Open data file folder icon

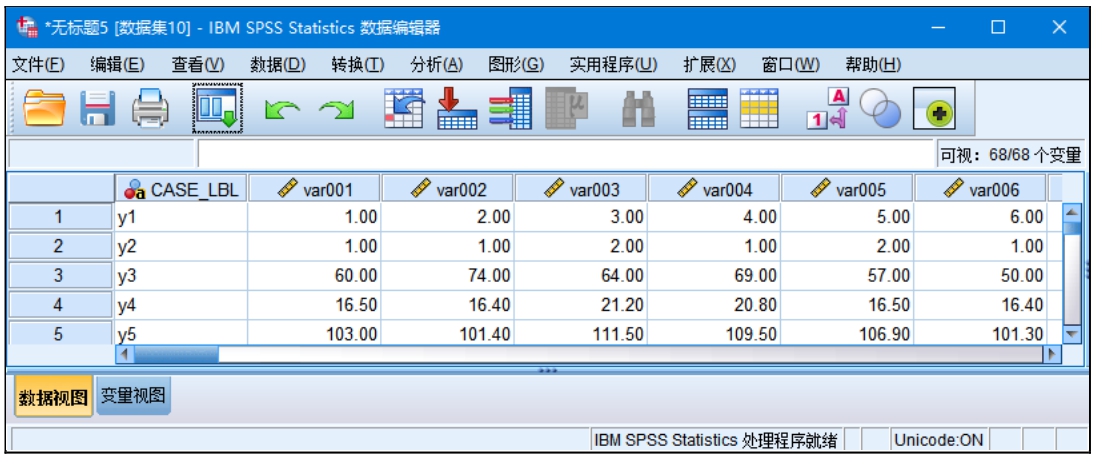[44, 109]
